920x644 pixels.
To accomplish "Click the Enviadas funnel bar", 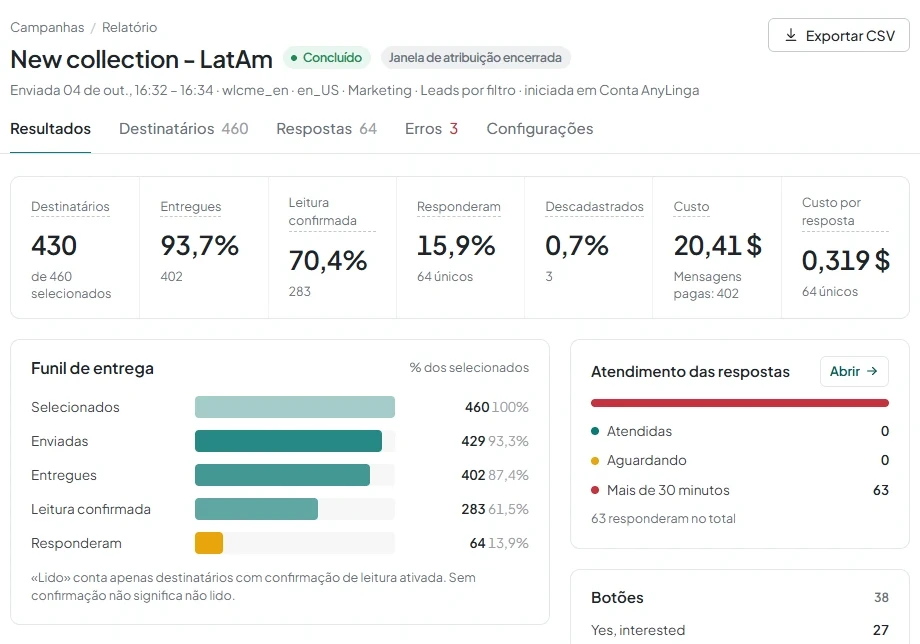I will point(288,441).
